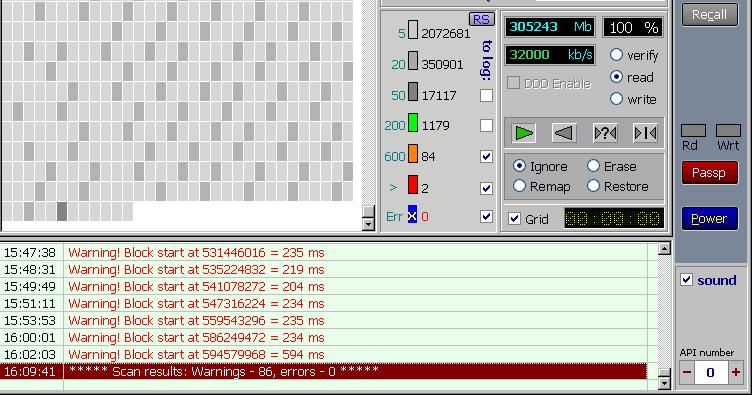This screenshot has height=395, width=752.
Task: Select the write radio button
Action: point(616,99)
